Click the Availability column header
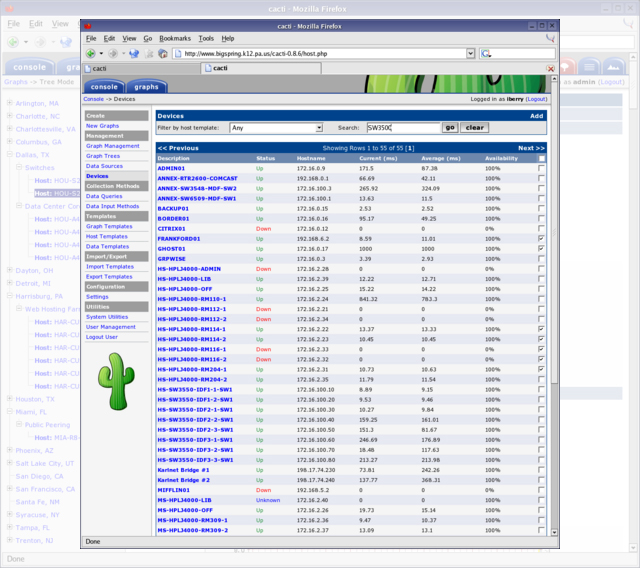This screenshot has height=568, width=640. [501, 158]
